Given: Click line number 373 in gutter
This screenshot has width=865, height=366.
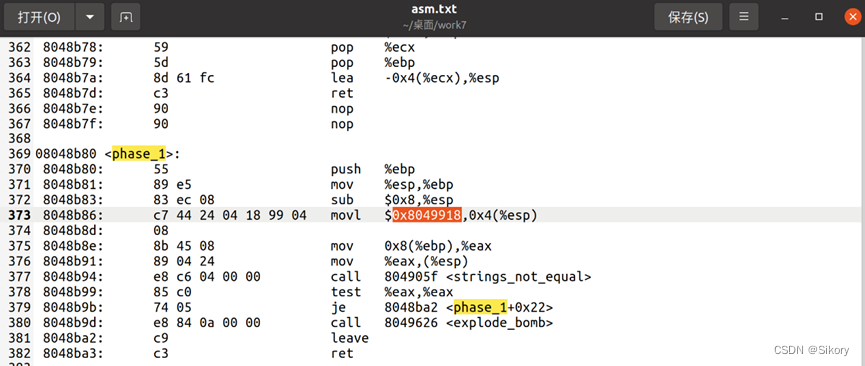Looking at the screenshot, I should pyautogui.click(x=18, y=215).
